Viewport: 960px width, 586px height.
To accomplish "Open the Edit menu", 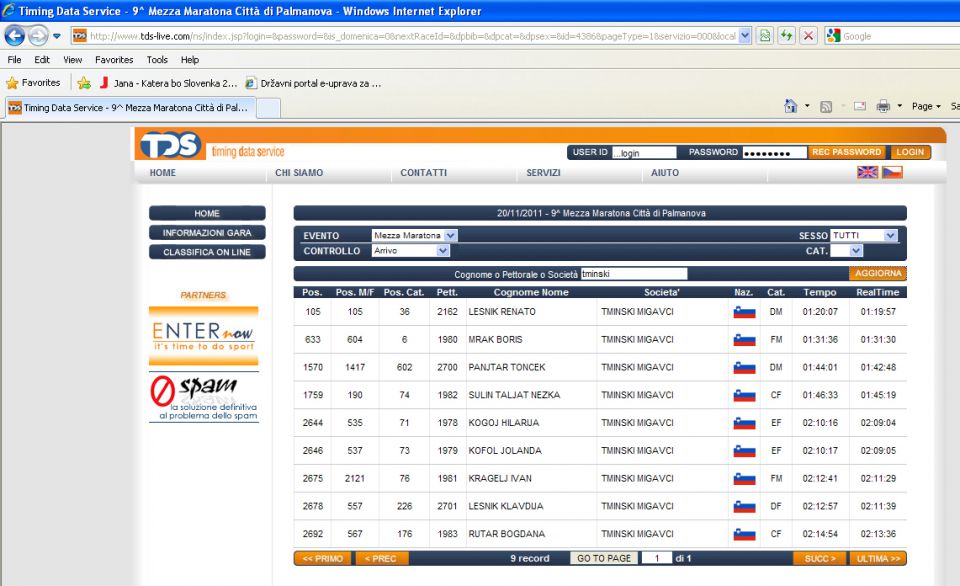I will tap(42, 59).
